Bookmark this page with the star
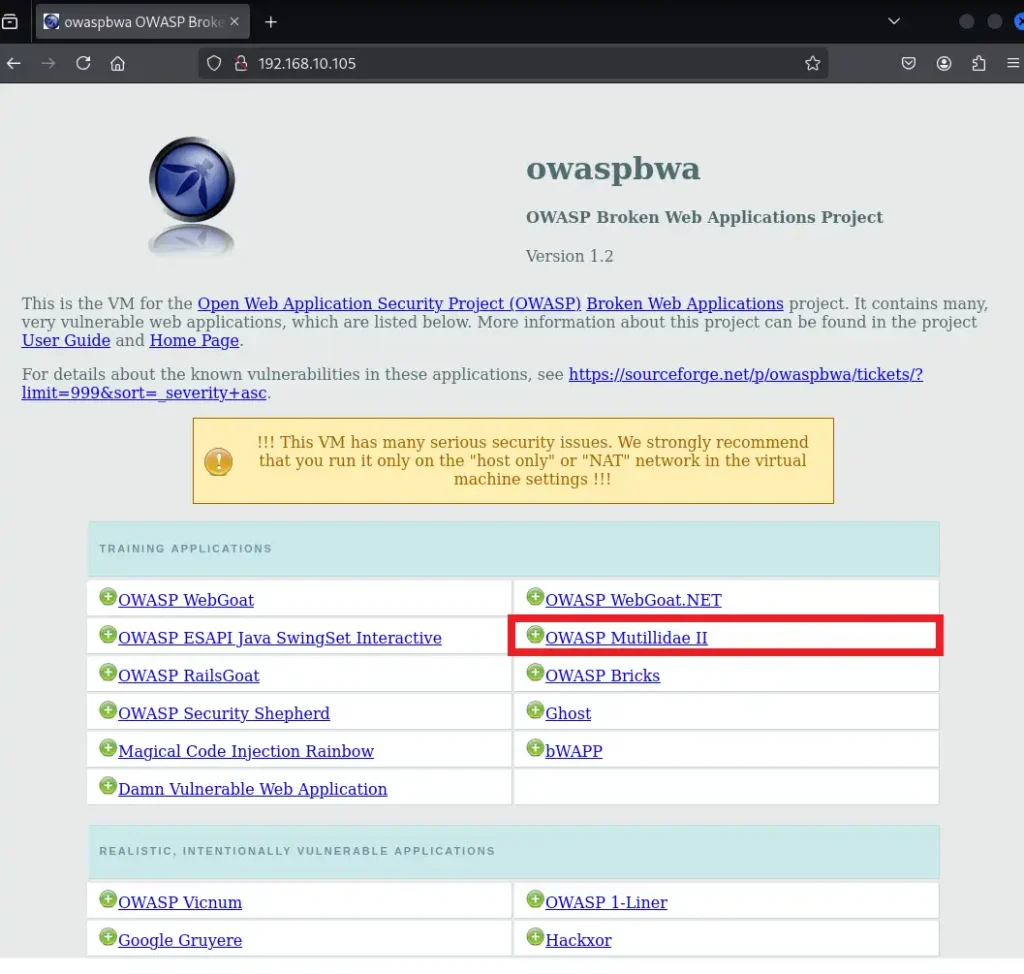Viewport: 1024px width, 974px height. pos(812,63)
